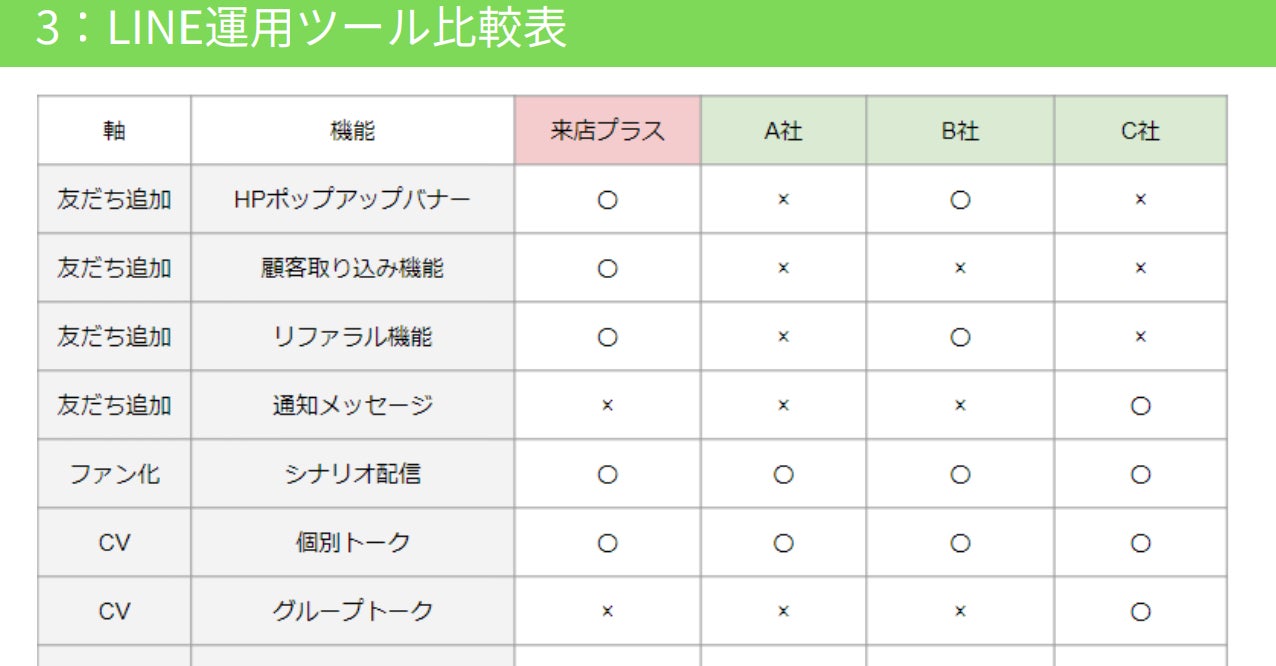Click the circle mark for A社 in シナリオ配信 row
The height and width of the screenshot is (666, 1276).
pos(783,475)
